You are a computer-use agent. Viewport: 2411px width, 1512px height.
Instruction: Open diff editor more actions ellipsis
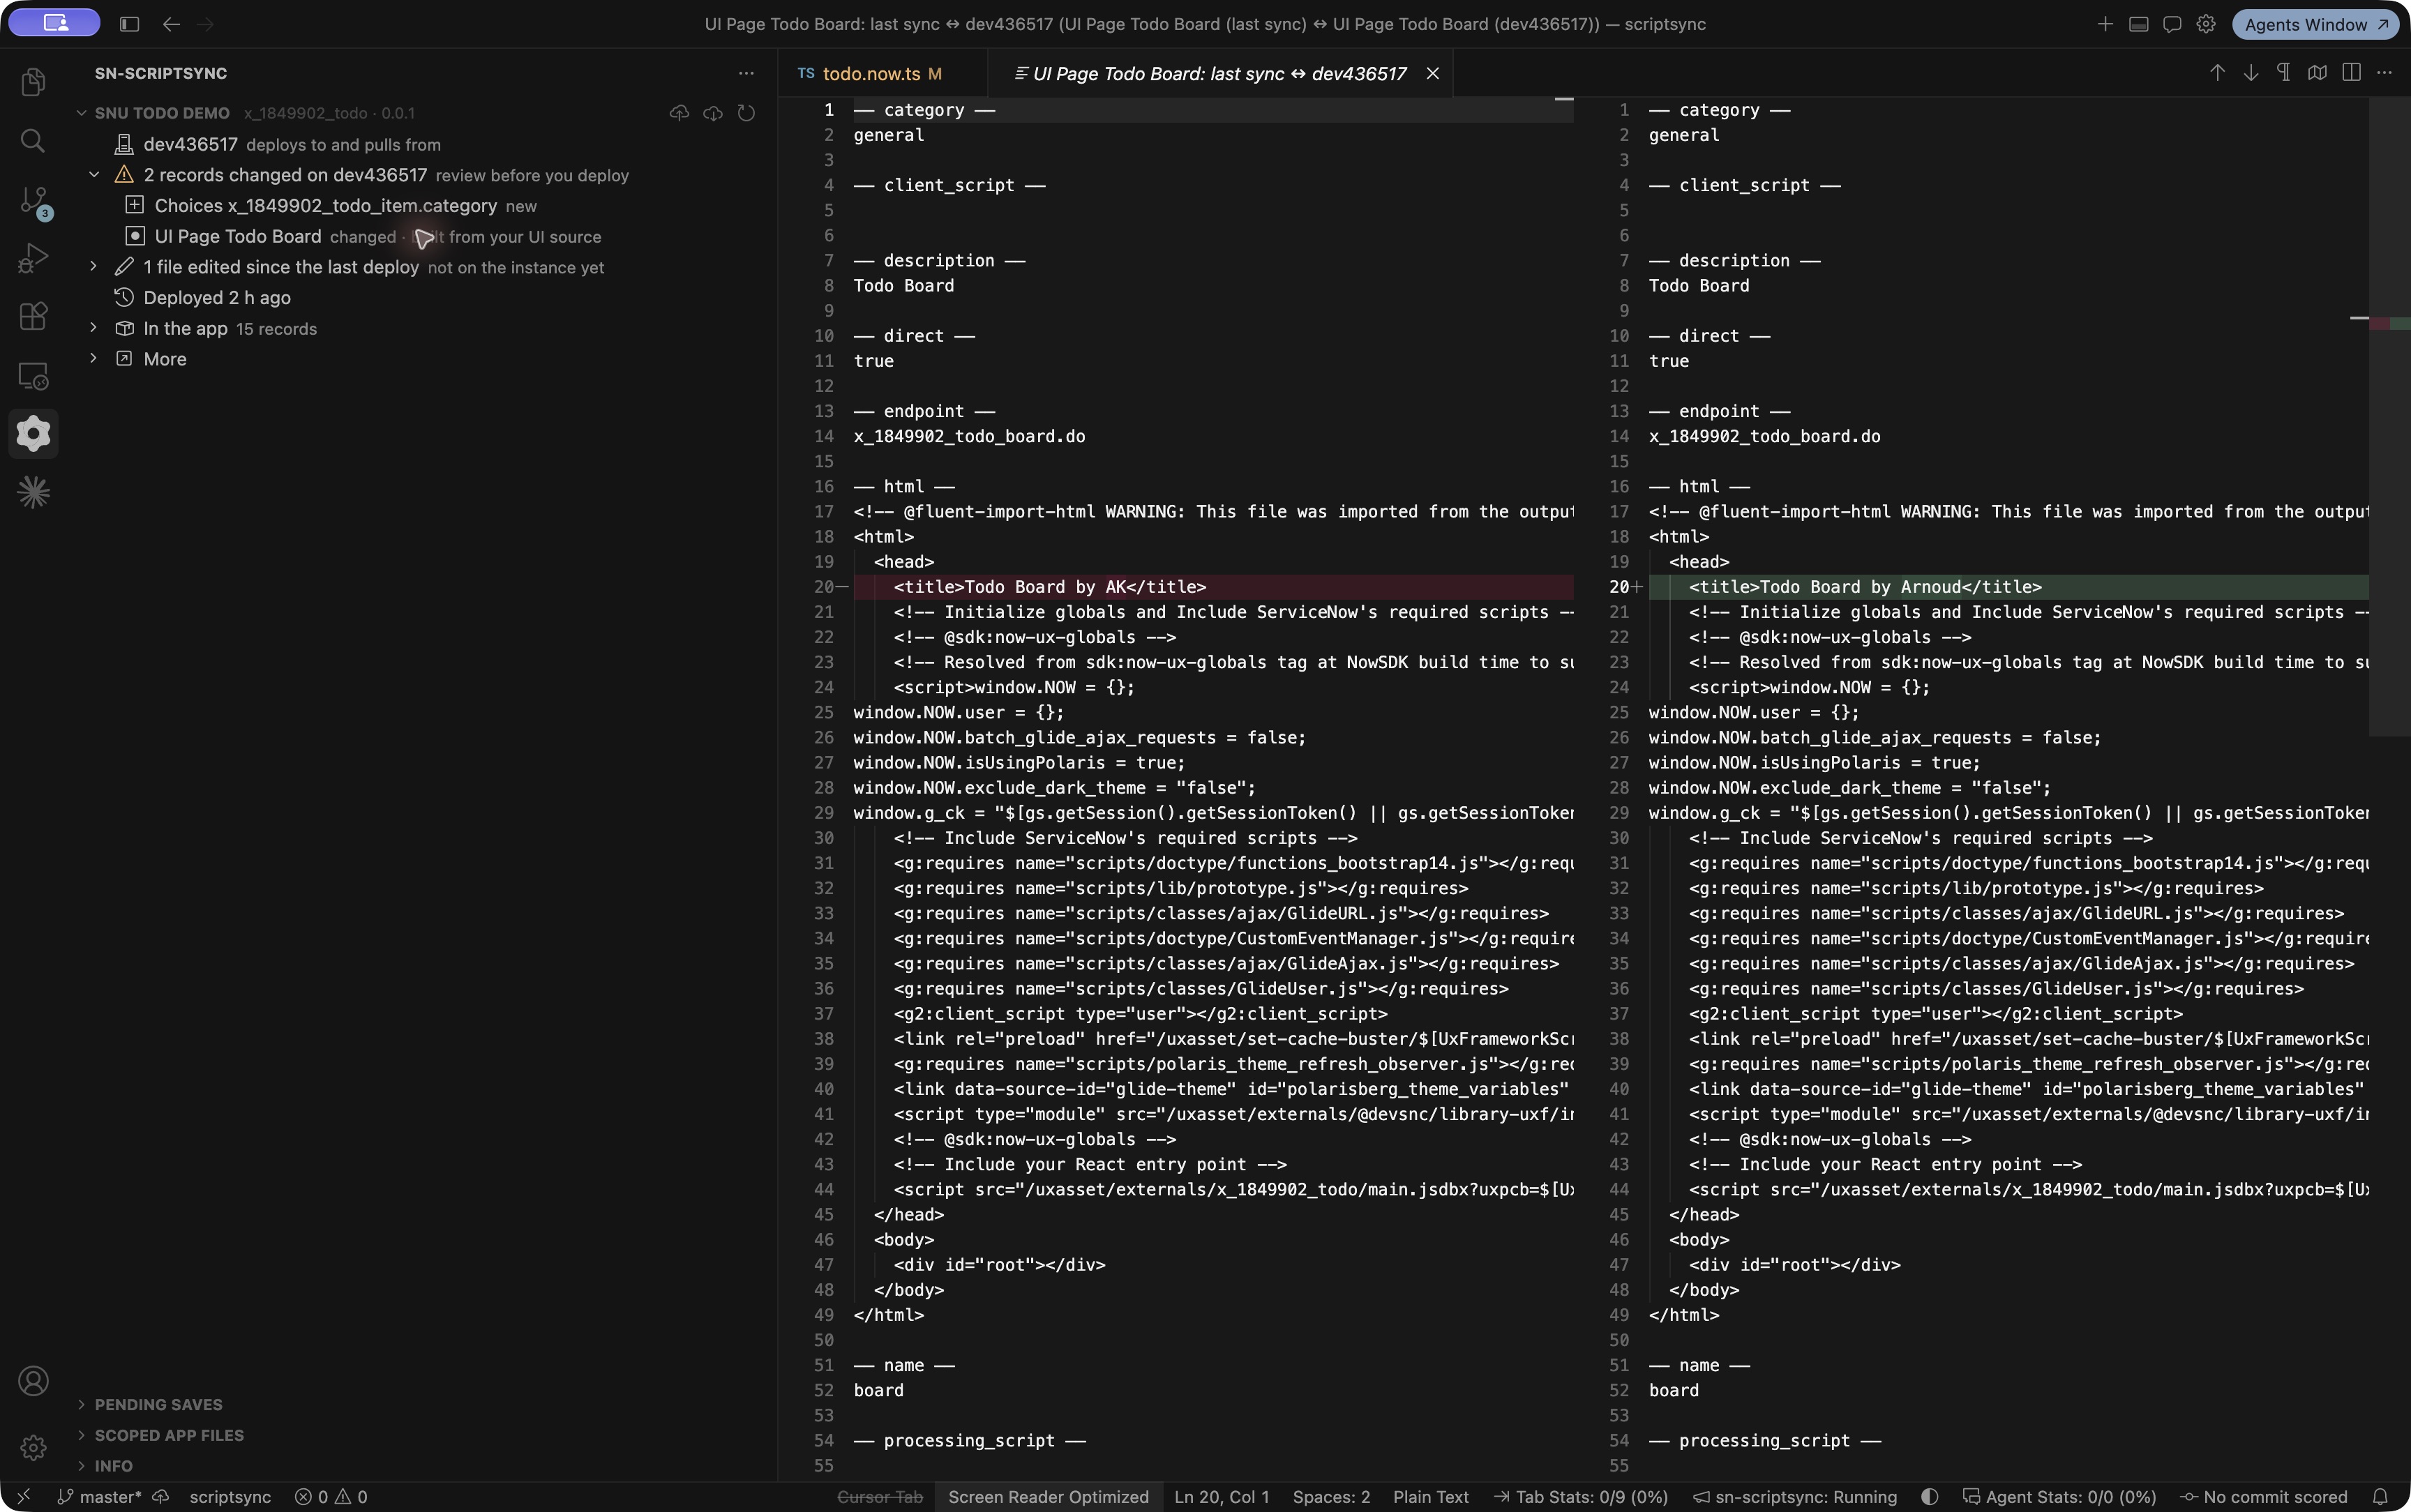pyautogui.click(x=2384, y=73)
